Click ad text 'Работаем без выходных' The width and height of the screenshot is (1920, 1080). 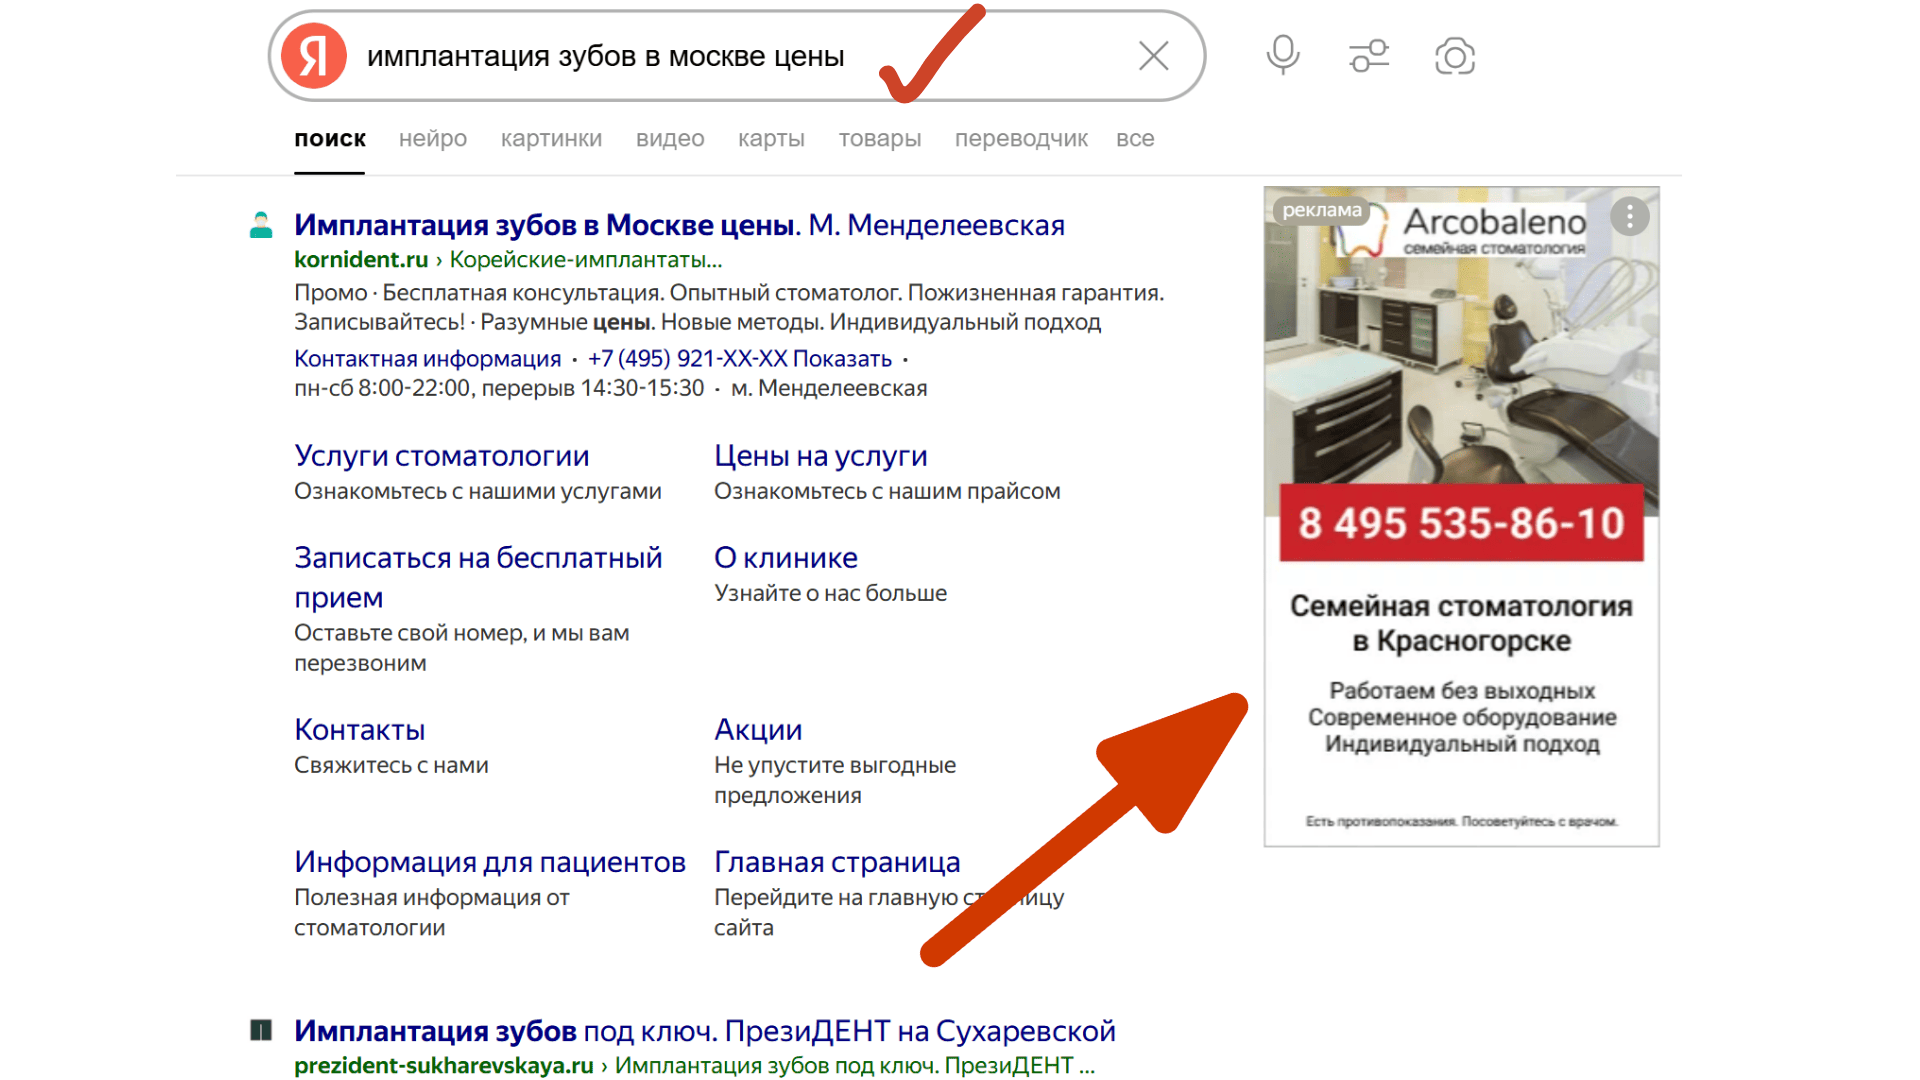pos(1461,691)
